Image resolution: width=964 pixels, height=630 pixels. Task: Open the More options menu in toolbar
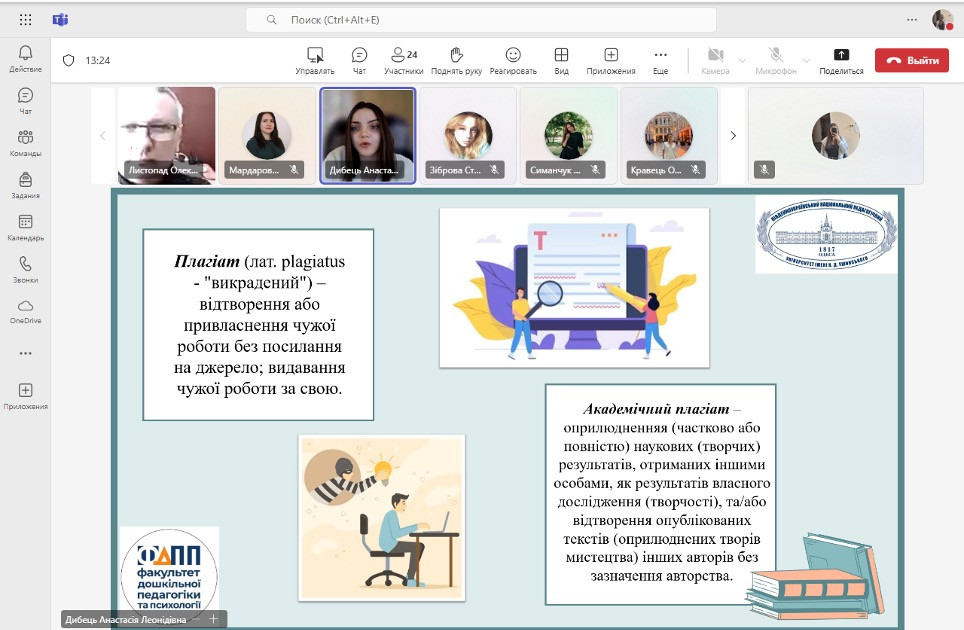(x=660, y=59)
